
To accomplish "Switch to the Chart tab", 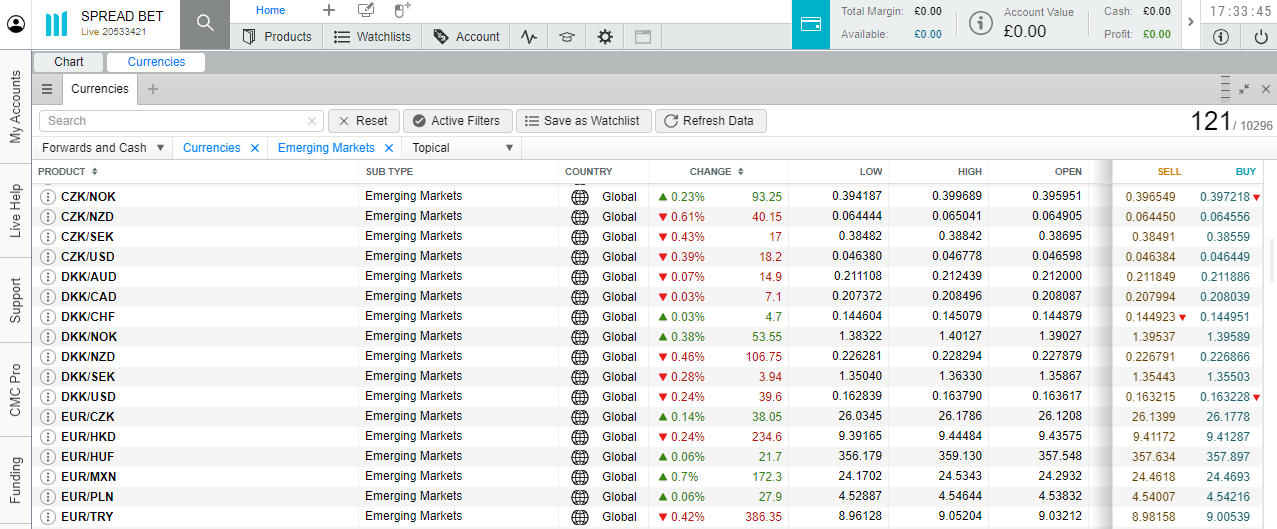I will pos(69,62).
